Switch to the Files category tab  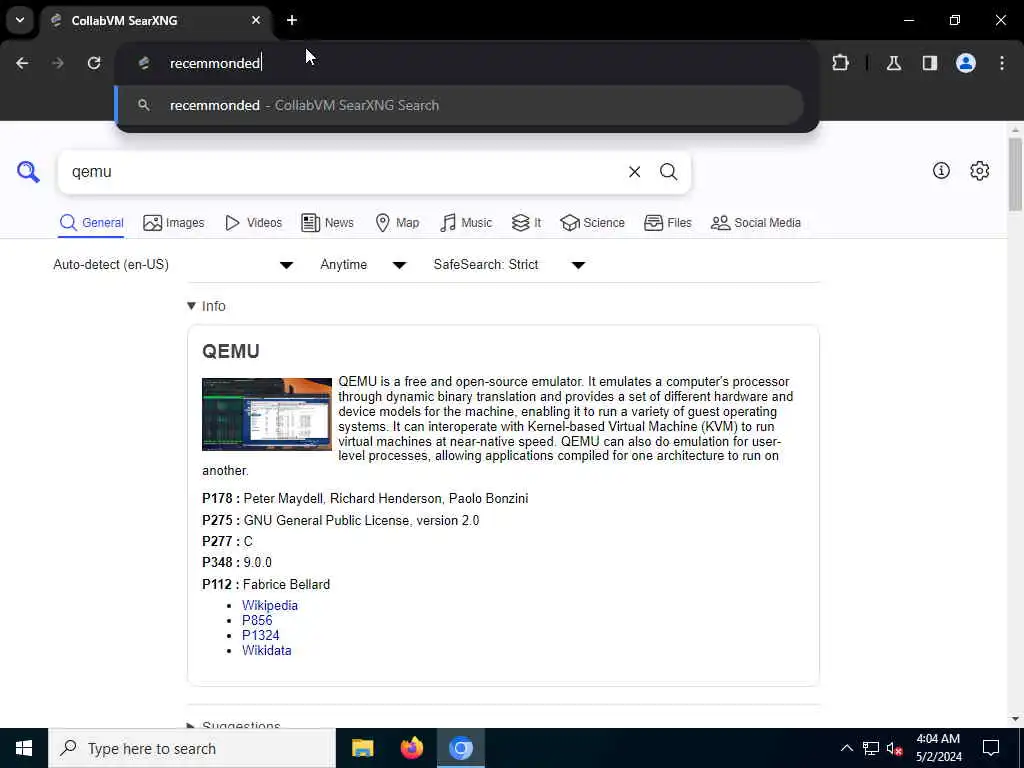(667, 223)
